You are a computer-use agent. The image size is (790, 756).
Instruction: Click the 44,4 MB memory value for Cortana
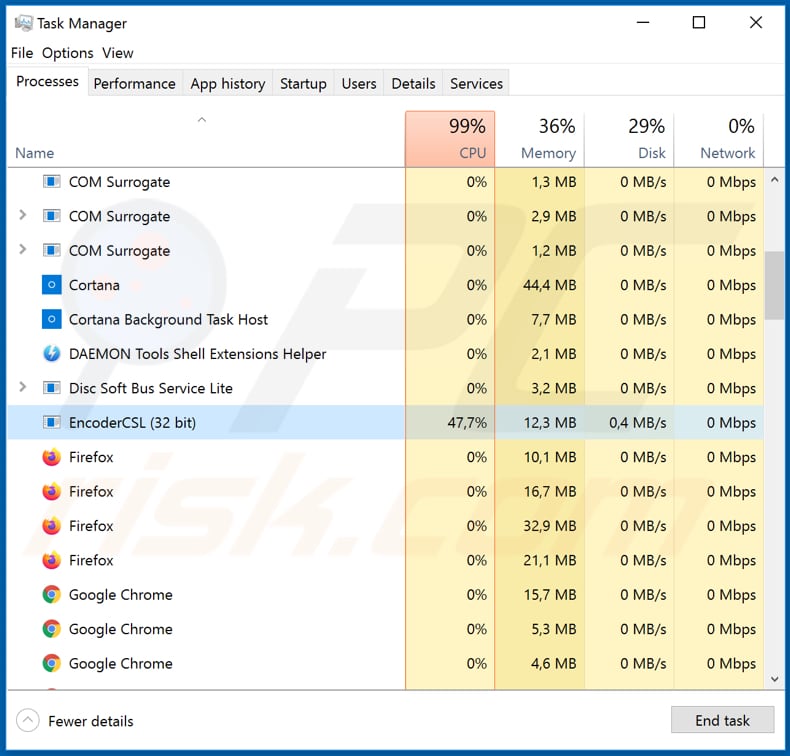[550, 285]
